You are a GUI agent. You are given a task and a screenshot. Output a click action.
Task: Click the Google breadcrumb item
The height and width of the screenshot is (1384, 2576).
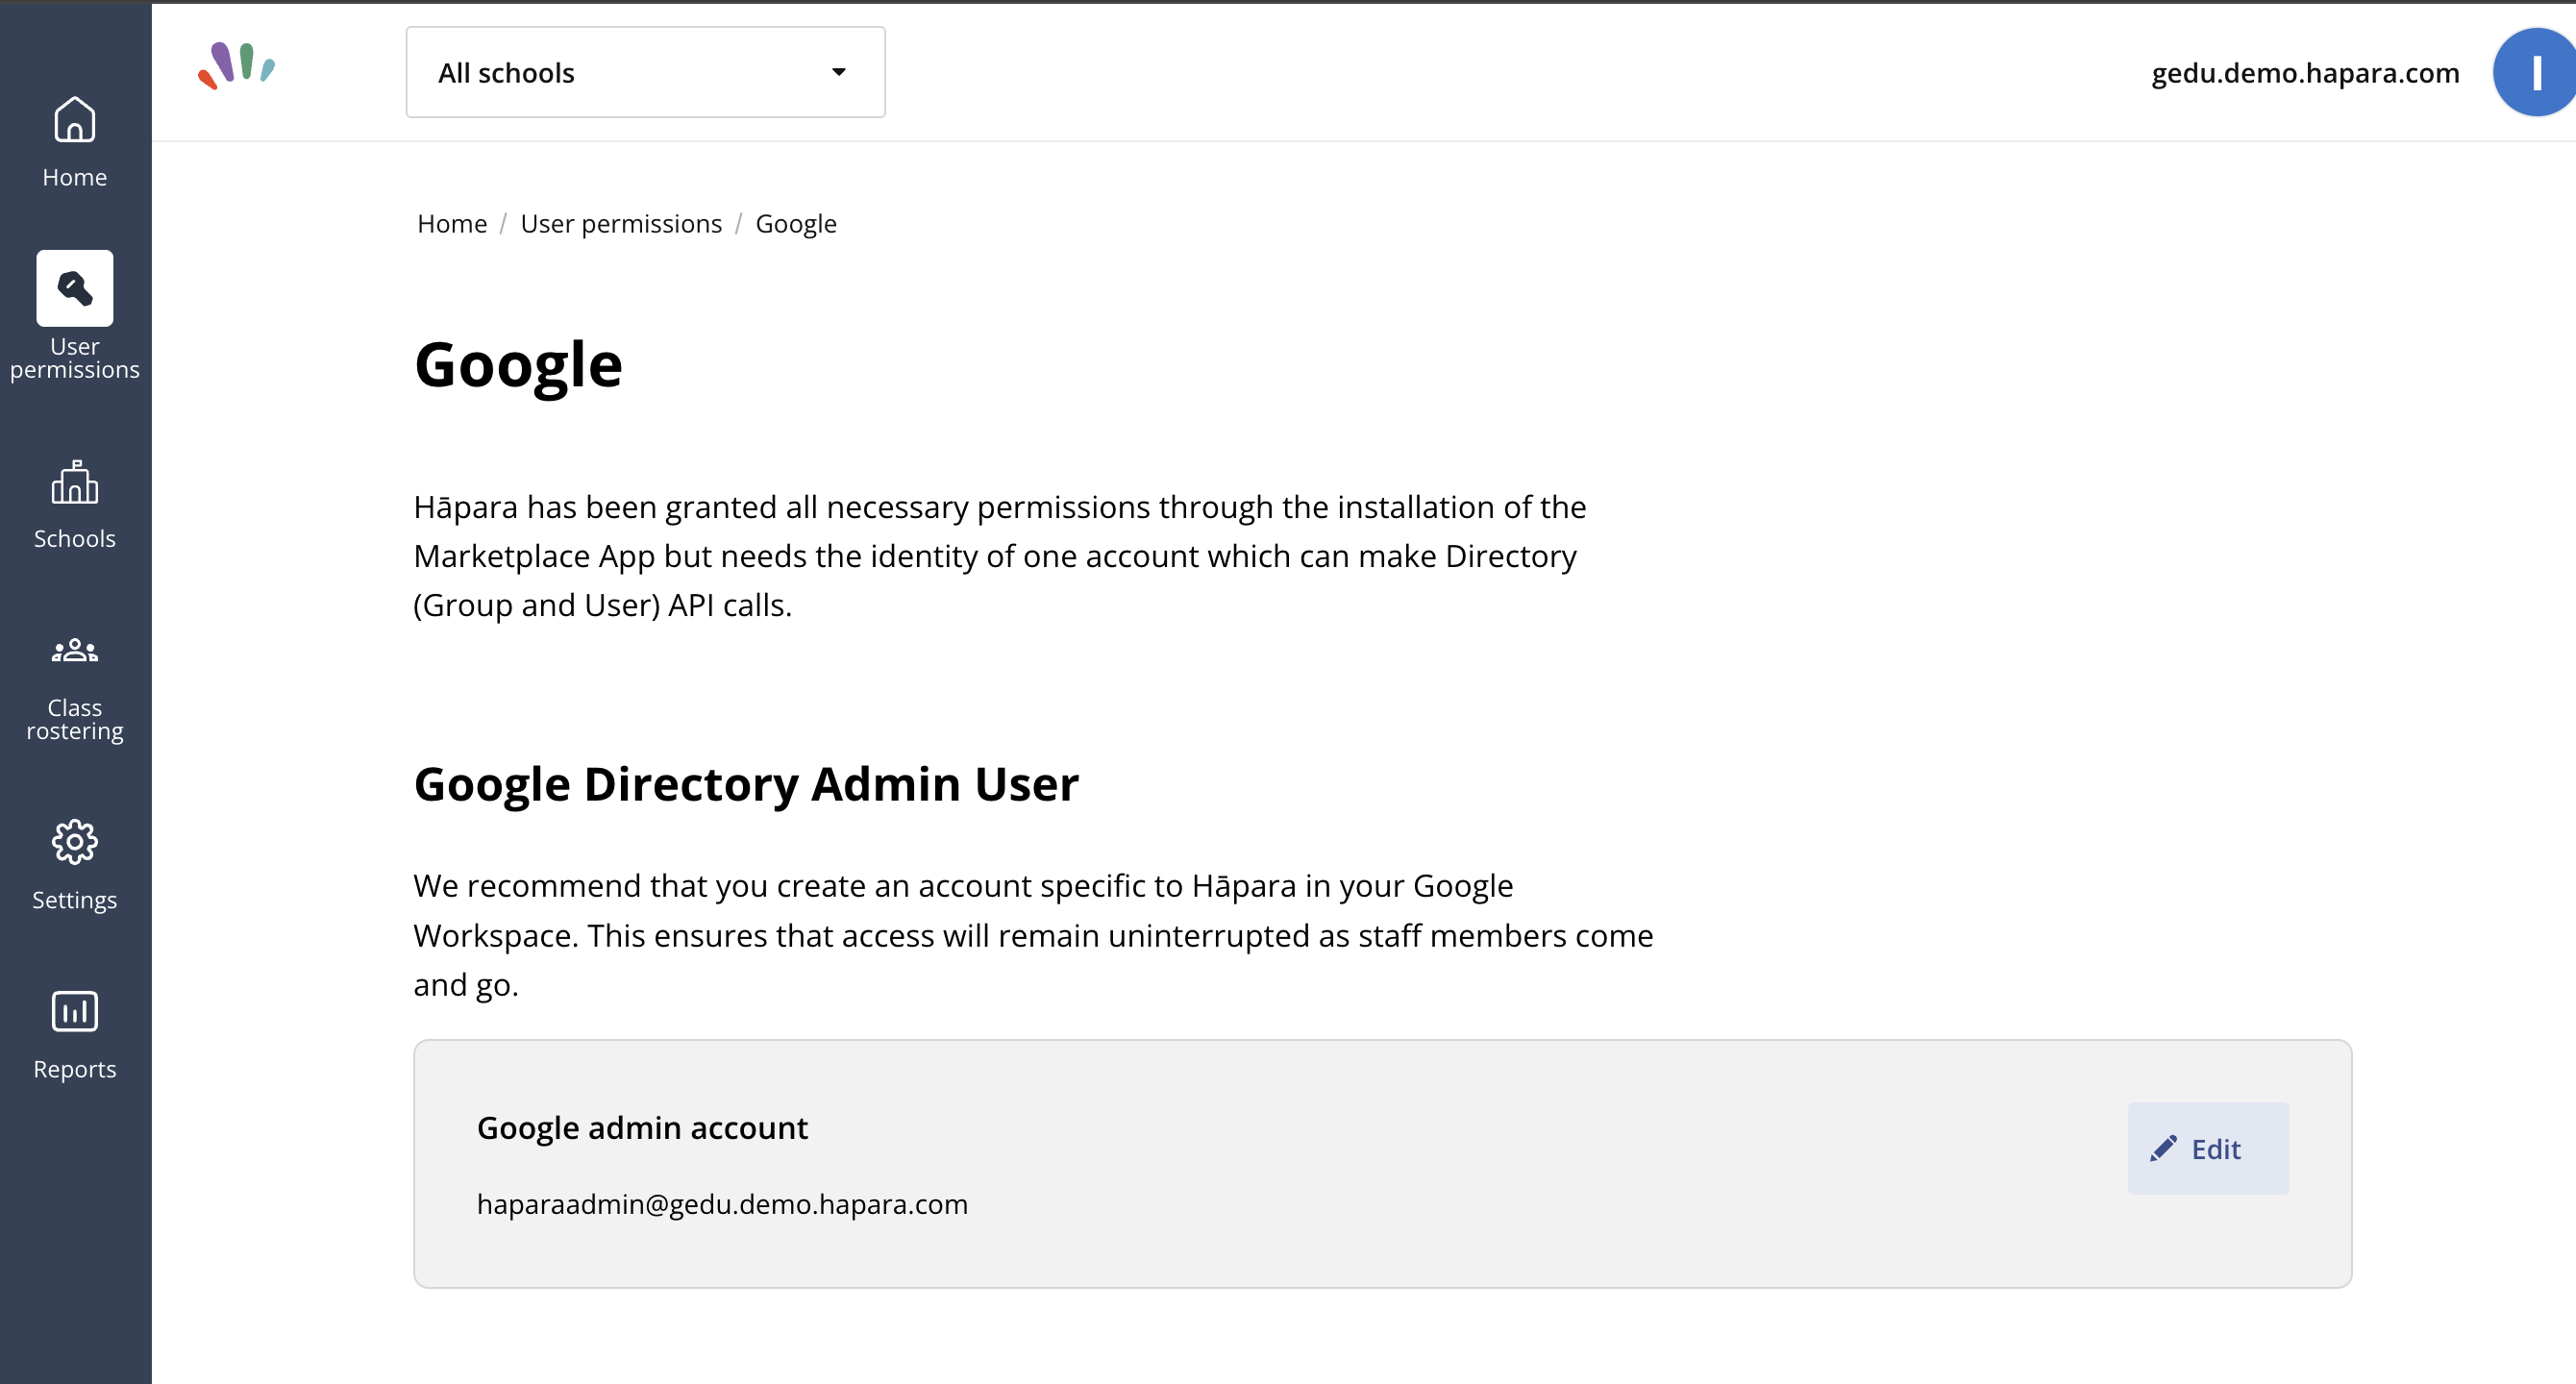pos(796,224)
